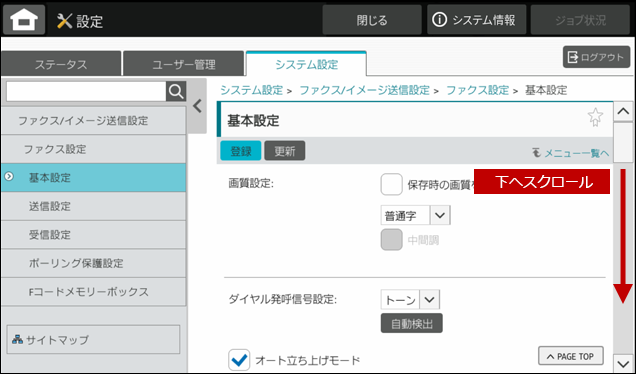Open the 普通字 quality dropdown

[415, 215]
